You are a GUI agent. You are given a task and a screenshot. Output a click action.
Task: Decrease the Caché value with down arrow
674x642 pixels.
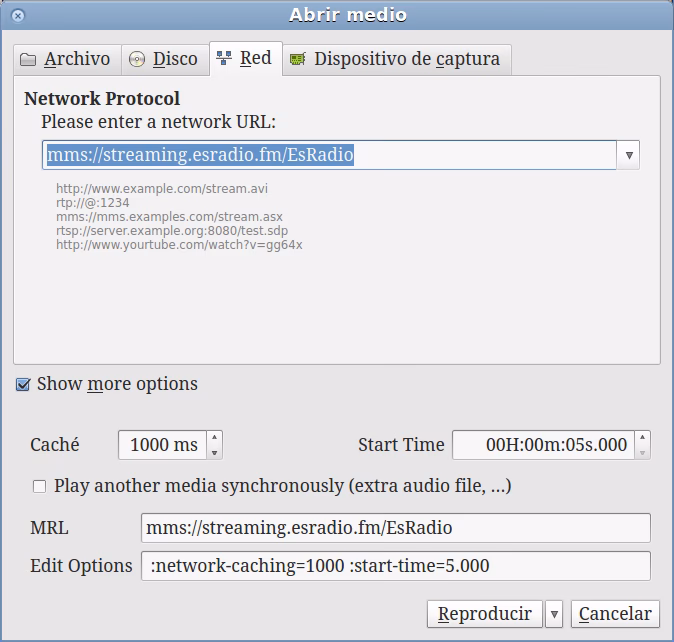coord(214,452)
